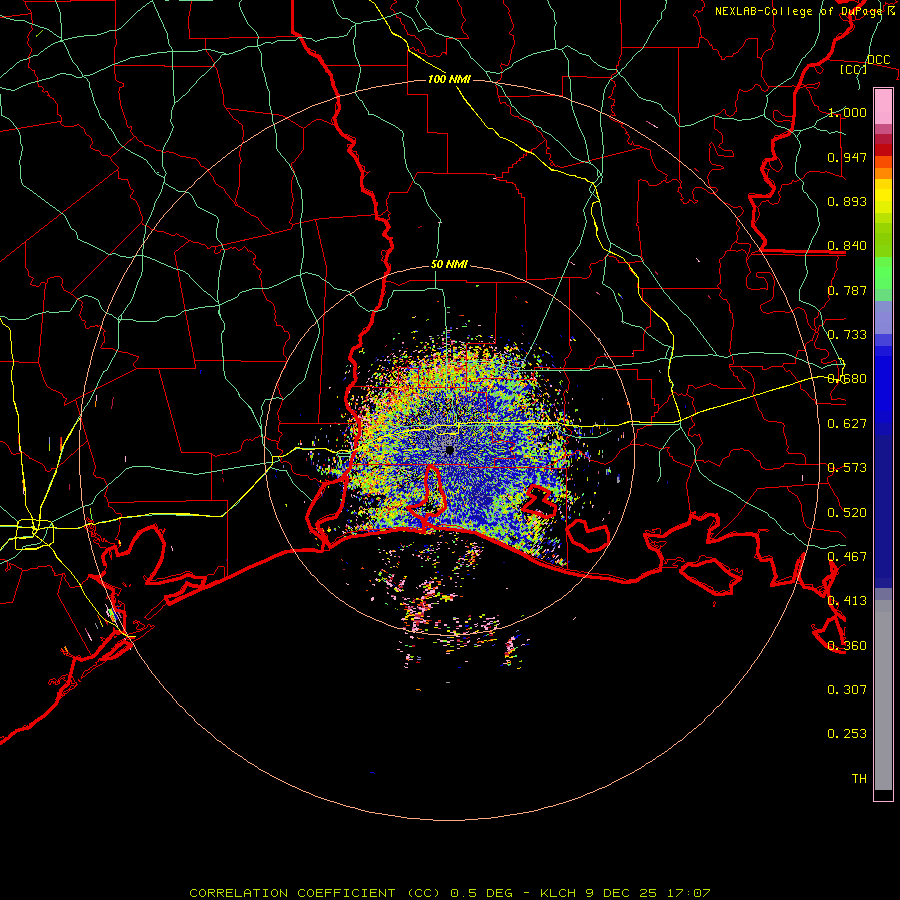Select the 0.520 scale value

pos(847,513)
